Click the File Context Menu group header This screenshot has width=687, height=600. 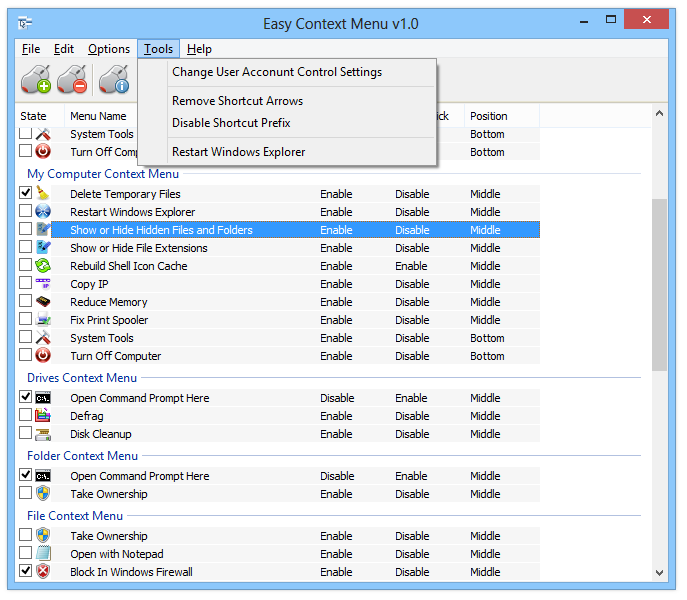tap(75, 516)
